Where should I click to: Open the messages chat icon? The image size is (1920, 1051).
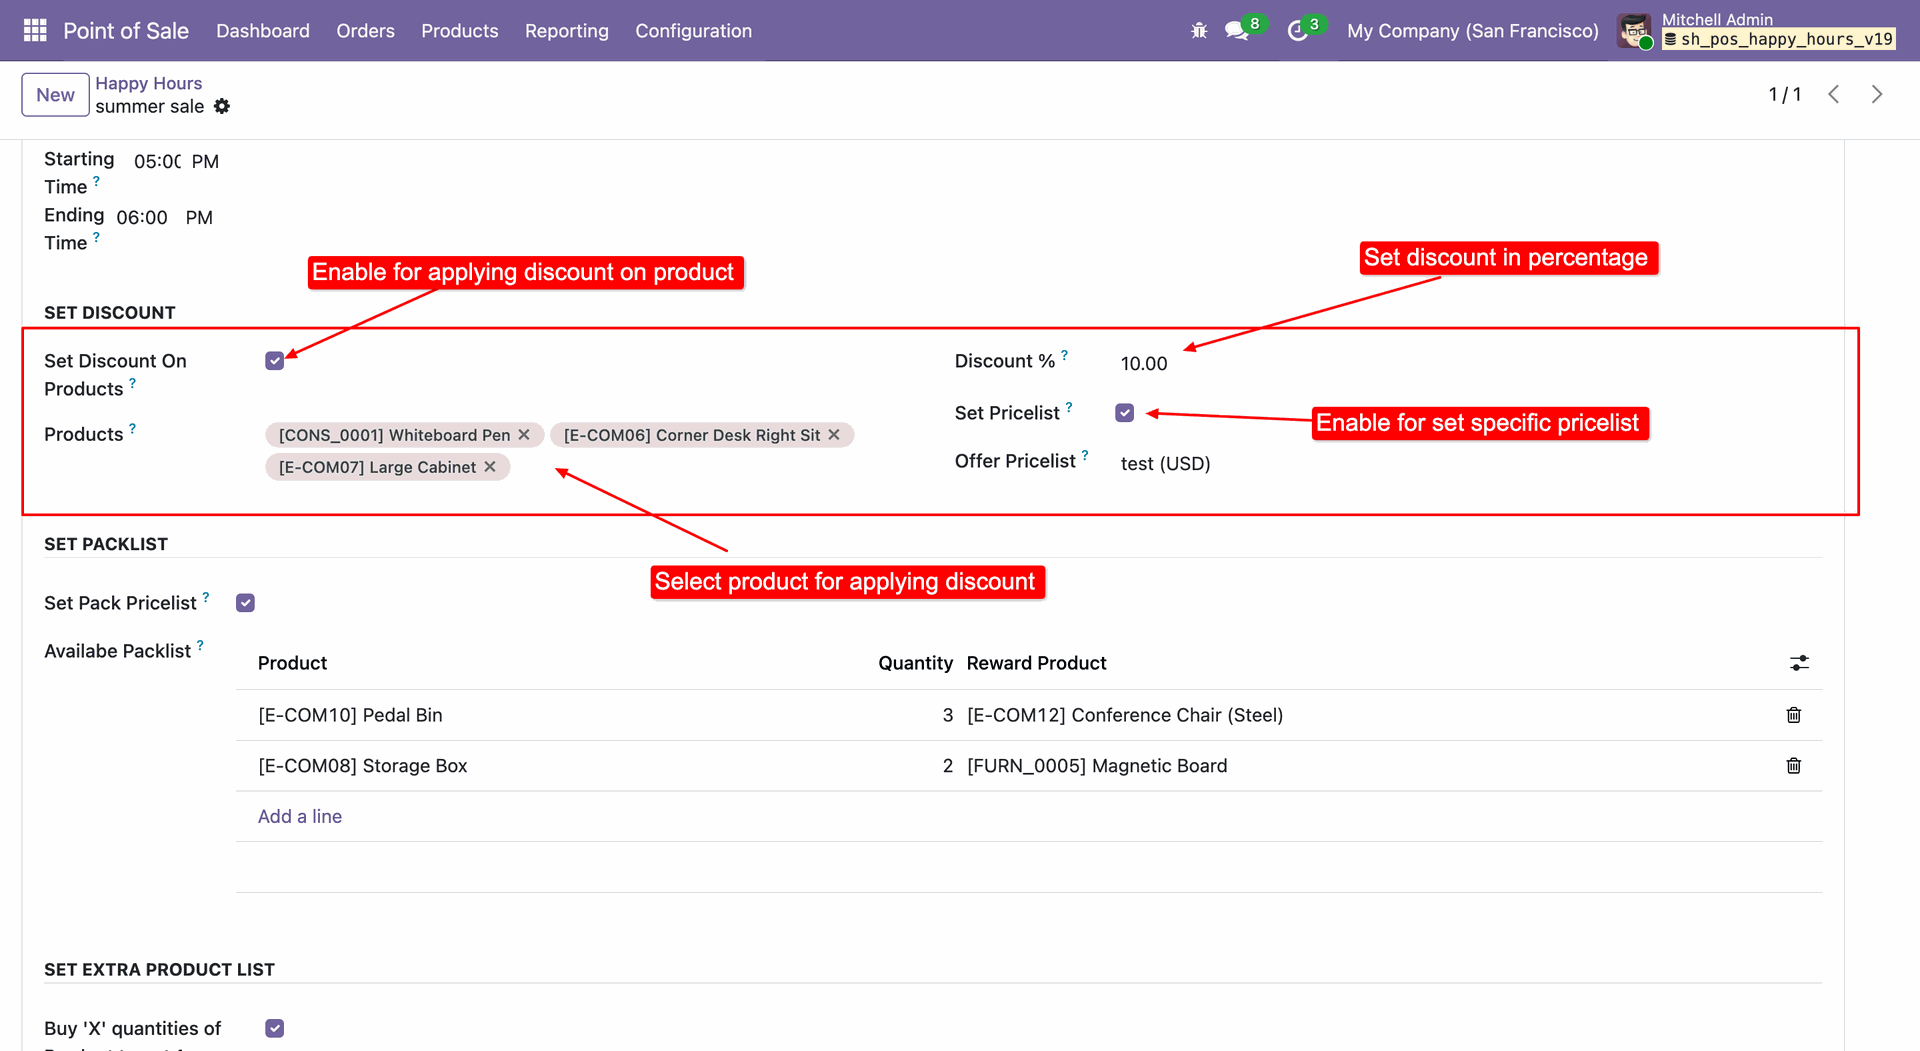[1237, 31]
